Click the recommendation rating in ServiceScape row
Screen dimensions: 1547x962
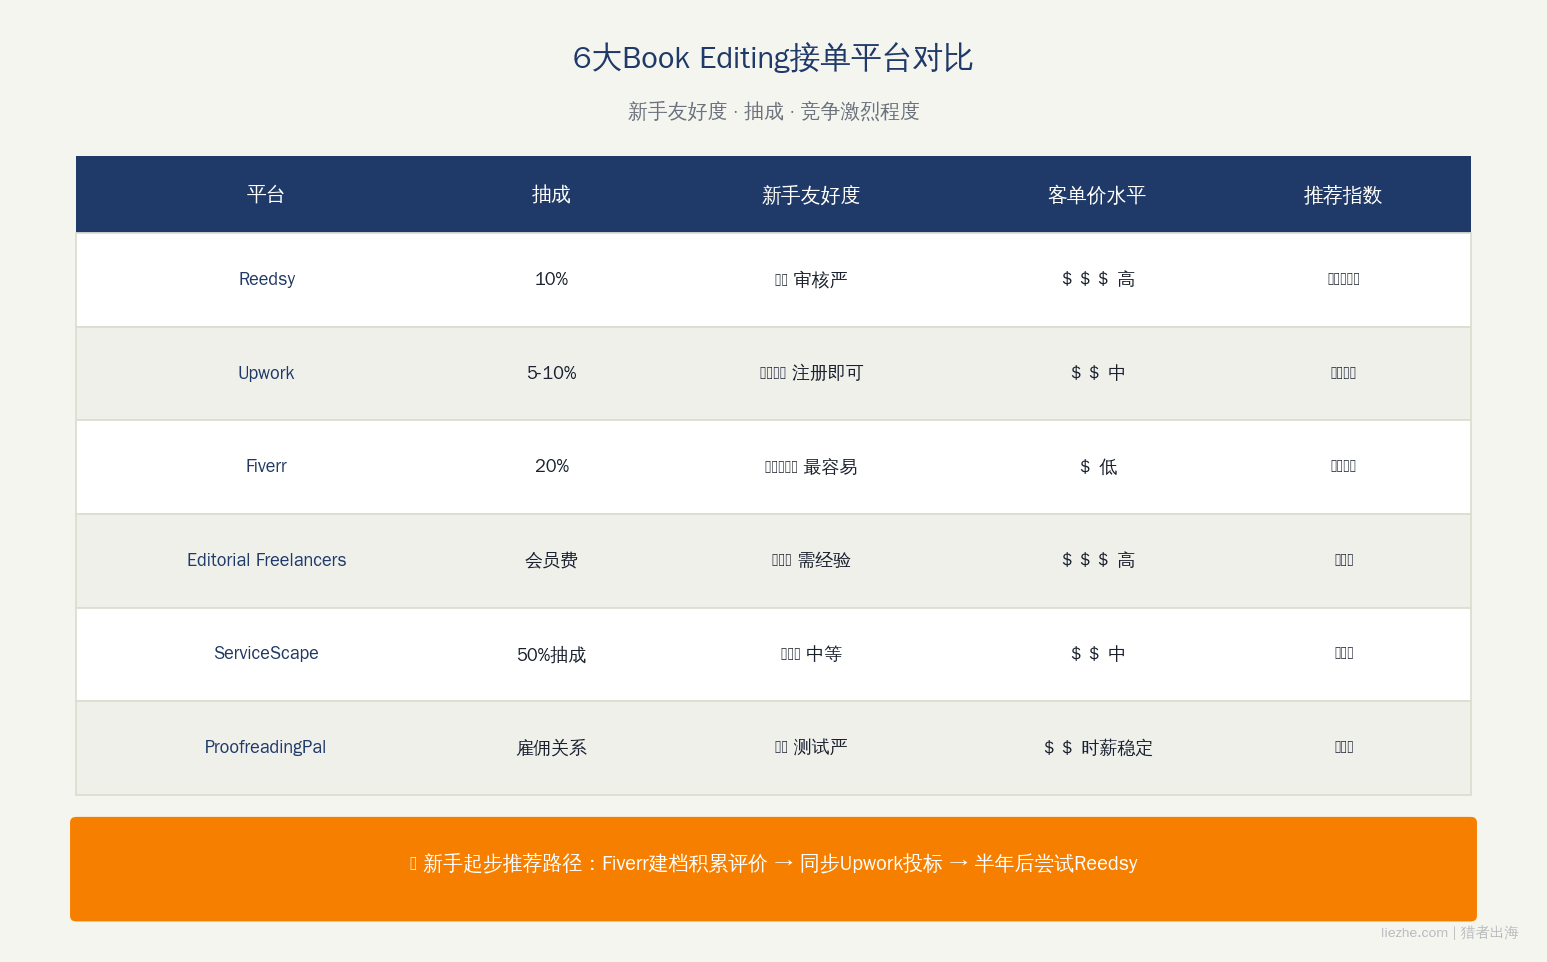pyautogui.click(x=1343, y=653)
